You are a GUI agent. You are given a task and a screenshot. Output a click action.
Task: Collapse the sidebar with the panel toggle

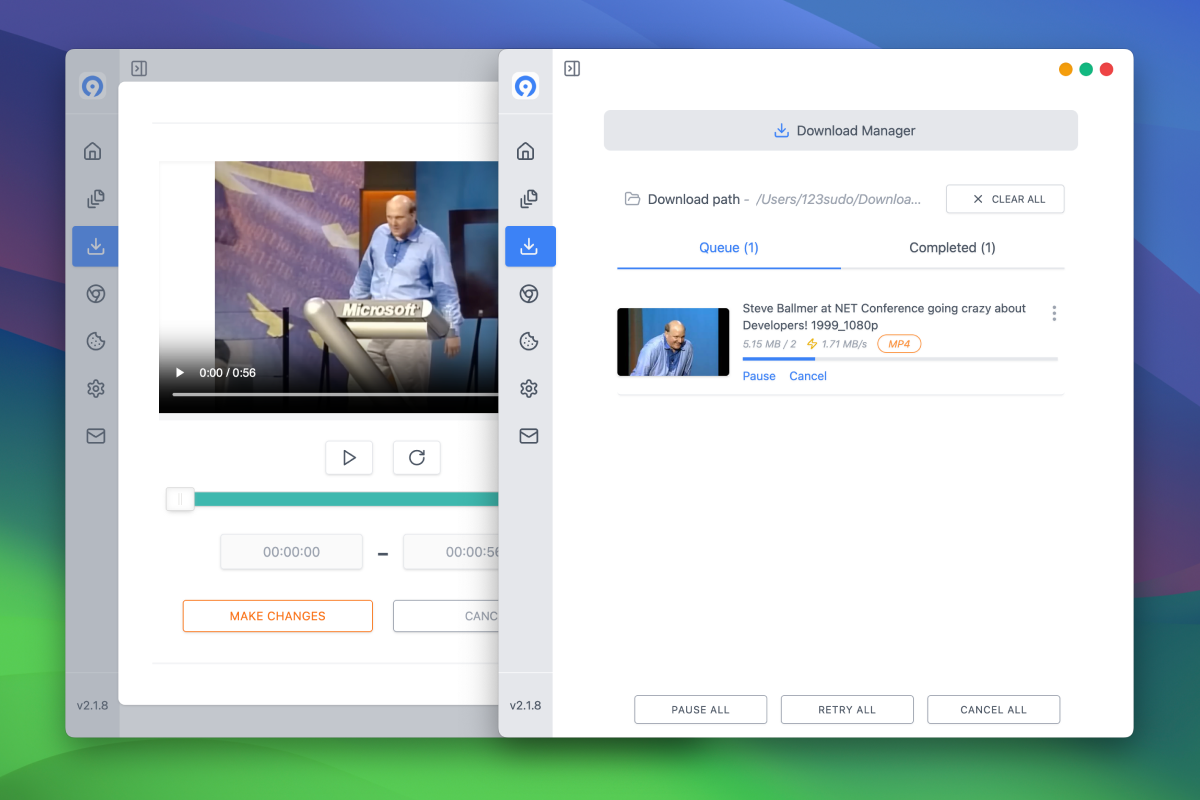572,68
